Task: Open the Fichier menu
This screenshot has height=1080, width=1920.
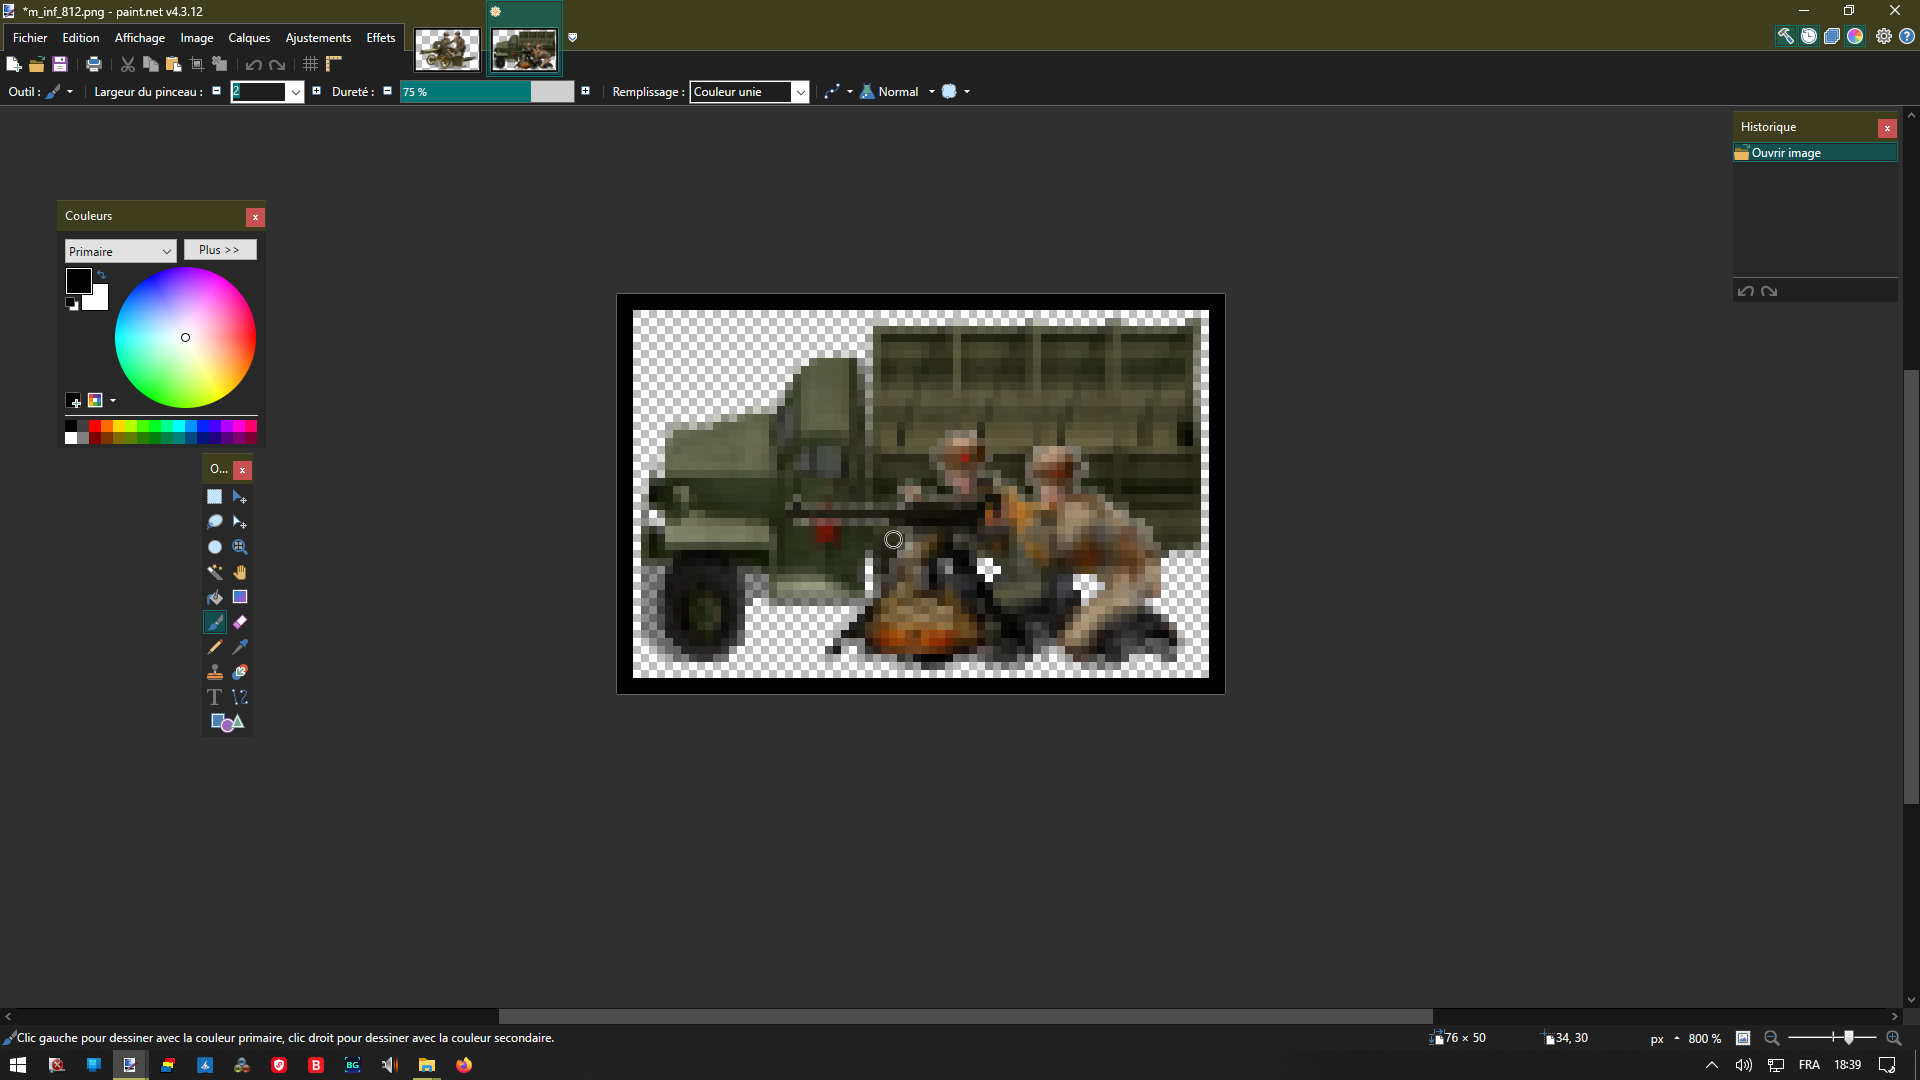Action: 30,37
